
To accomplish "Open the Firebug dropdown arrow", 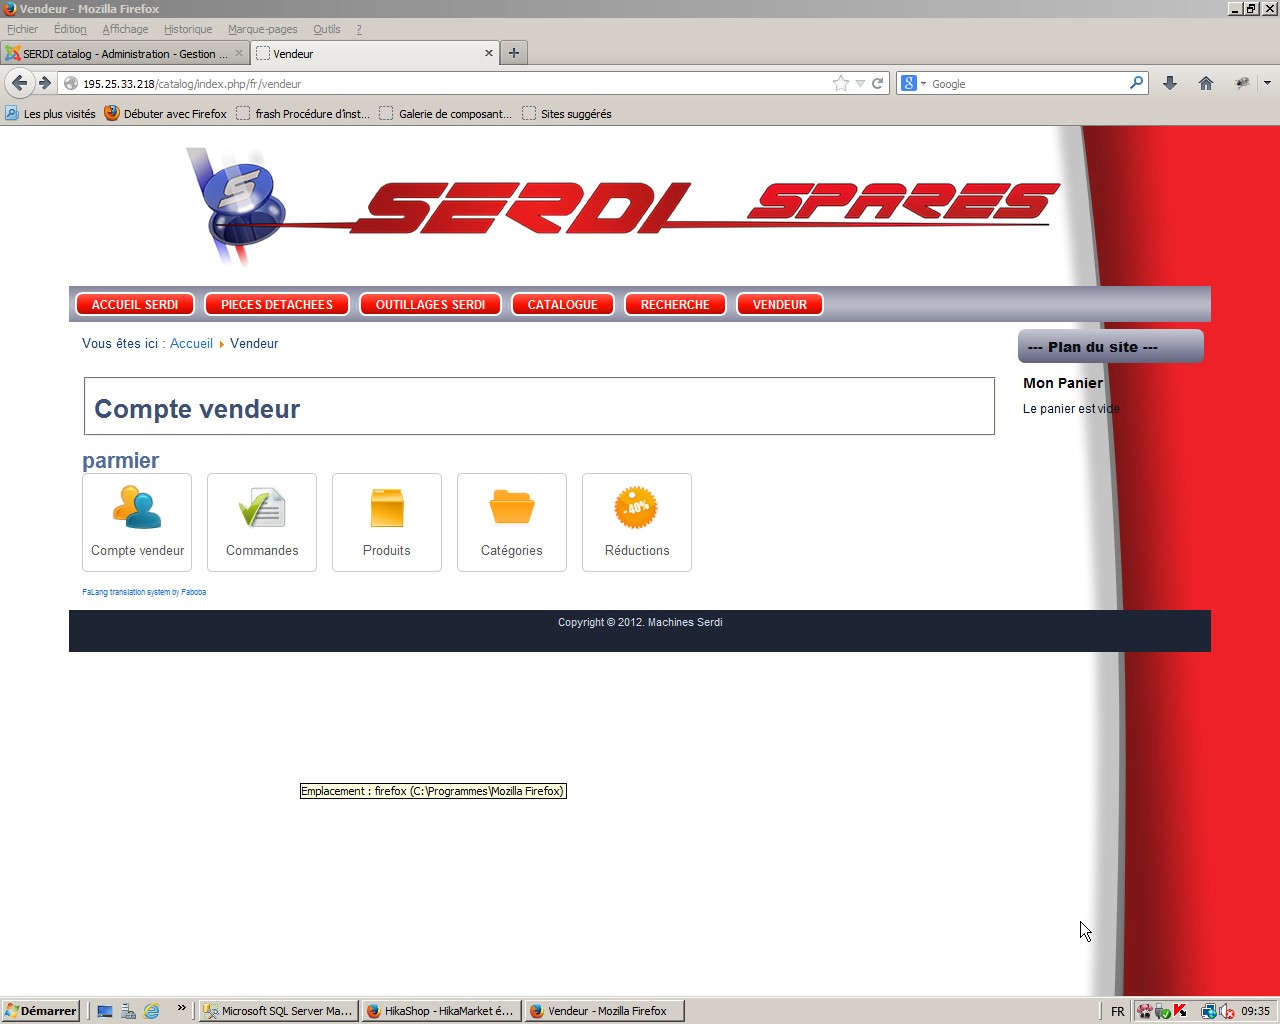I will click(1267, 84).
